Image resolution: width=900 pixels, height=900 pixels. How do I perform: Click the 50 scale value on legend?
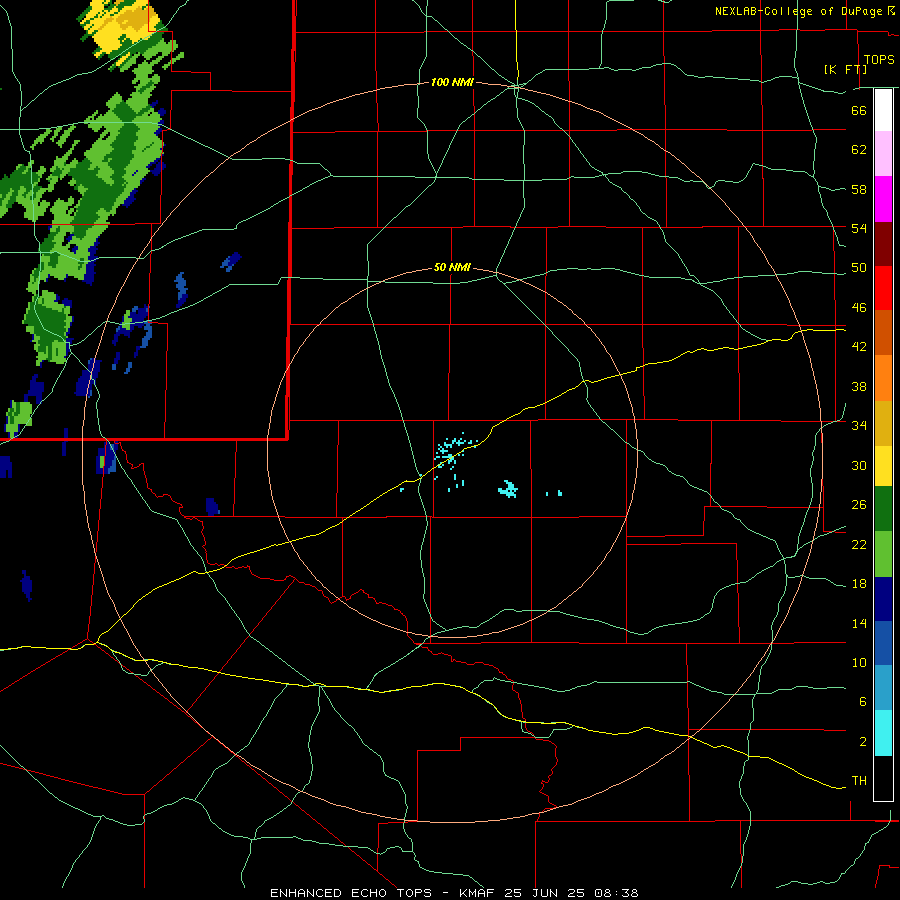(x=859, y=268)
